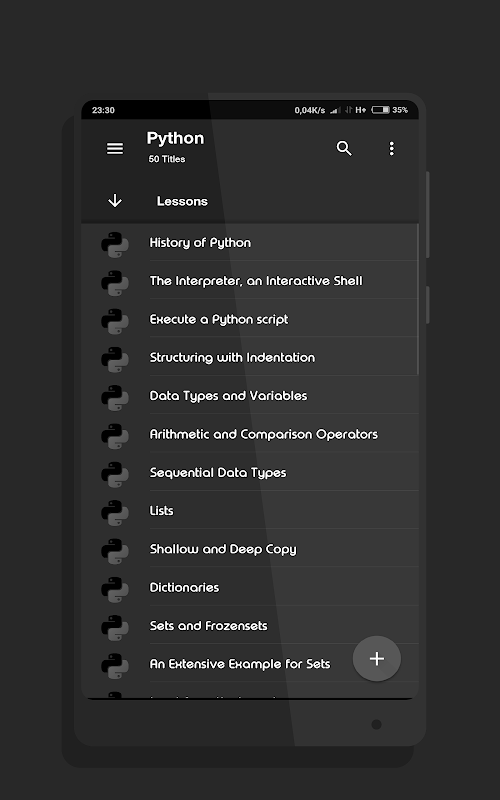Click the lesson list scrollbar
This screenshot has height=800, width=500.
tap(417, 299)
